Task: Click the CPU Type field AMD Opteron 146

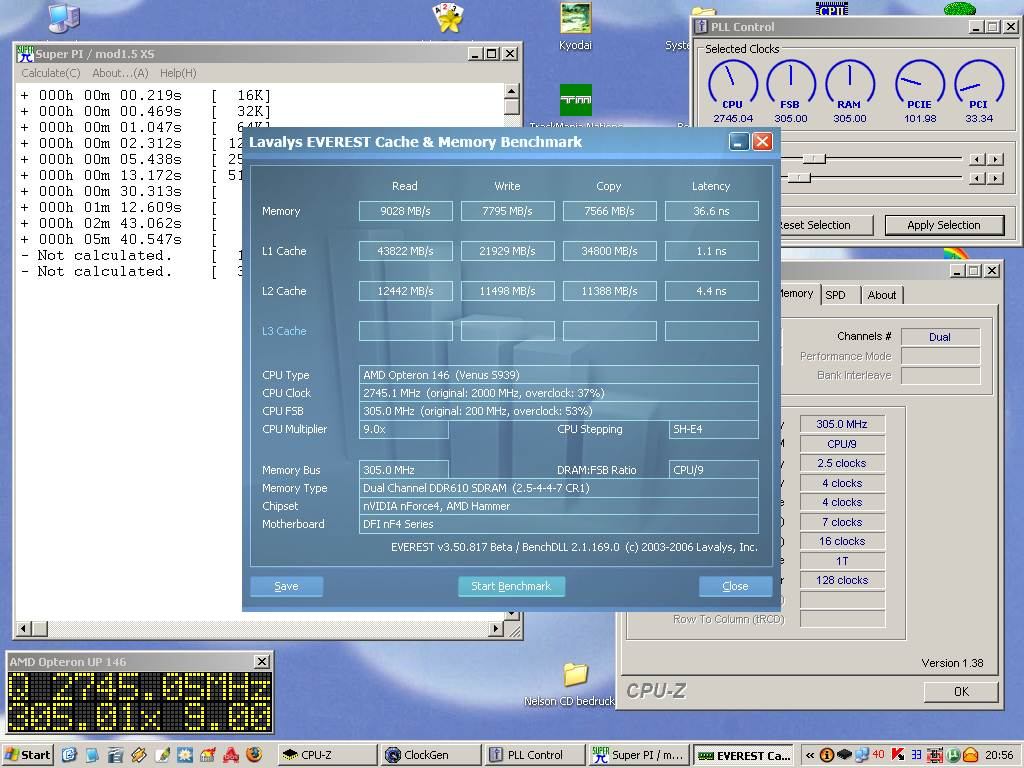Action: click(x=558, y=375)
